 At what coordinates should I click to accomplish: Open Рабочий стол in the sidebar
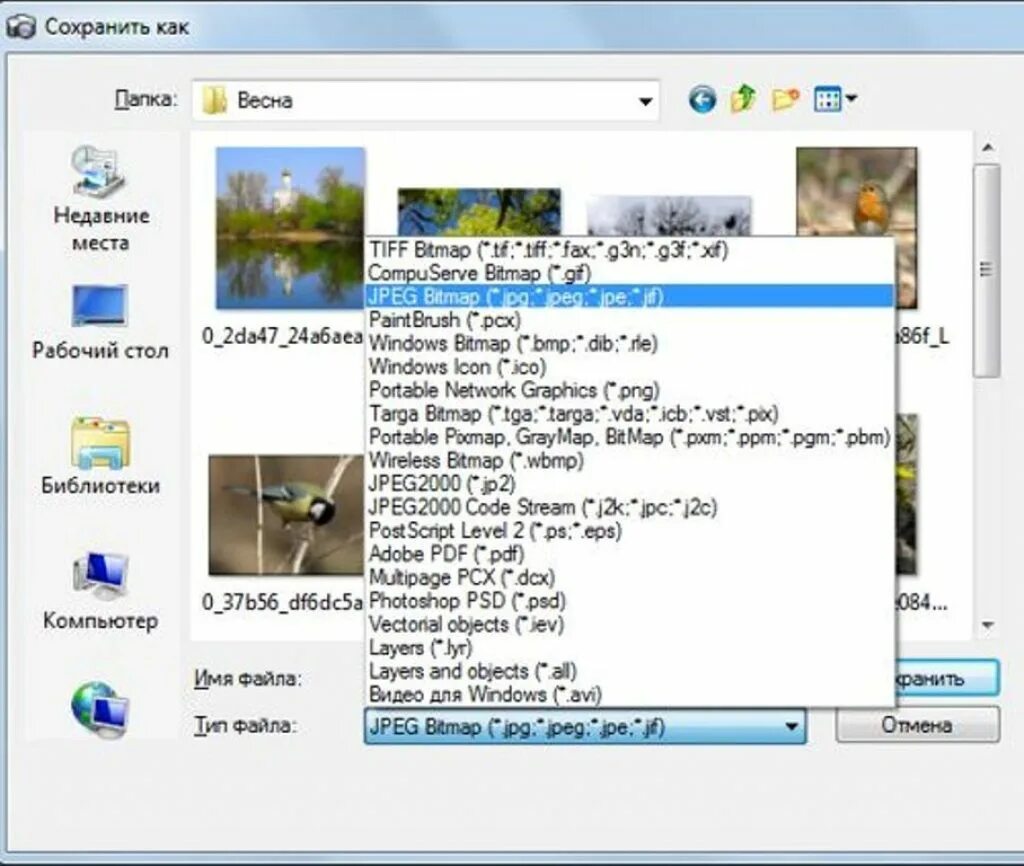point(100,322)
